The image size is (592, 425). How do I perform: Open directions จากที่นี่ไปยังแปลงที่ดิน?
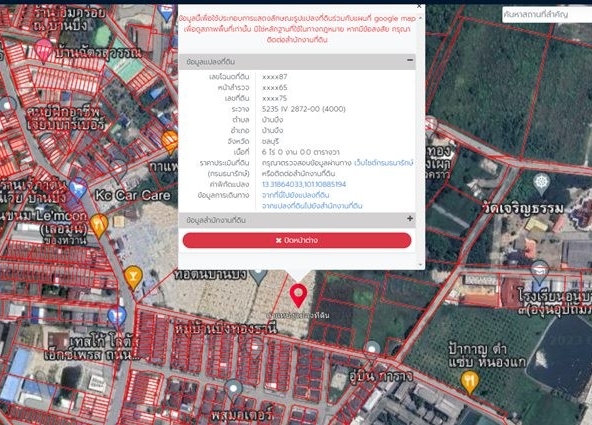click(296, 195)
